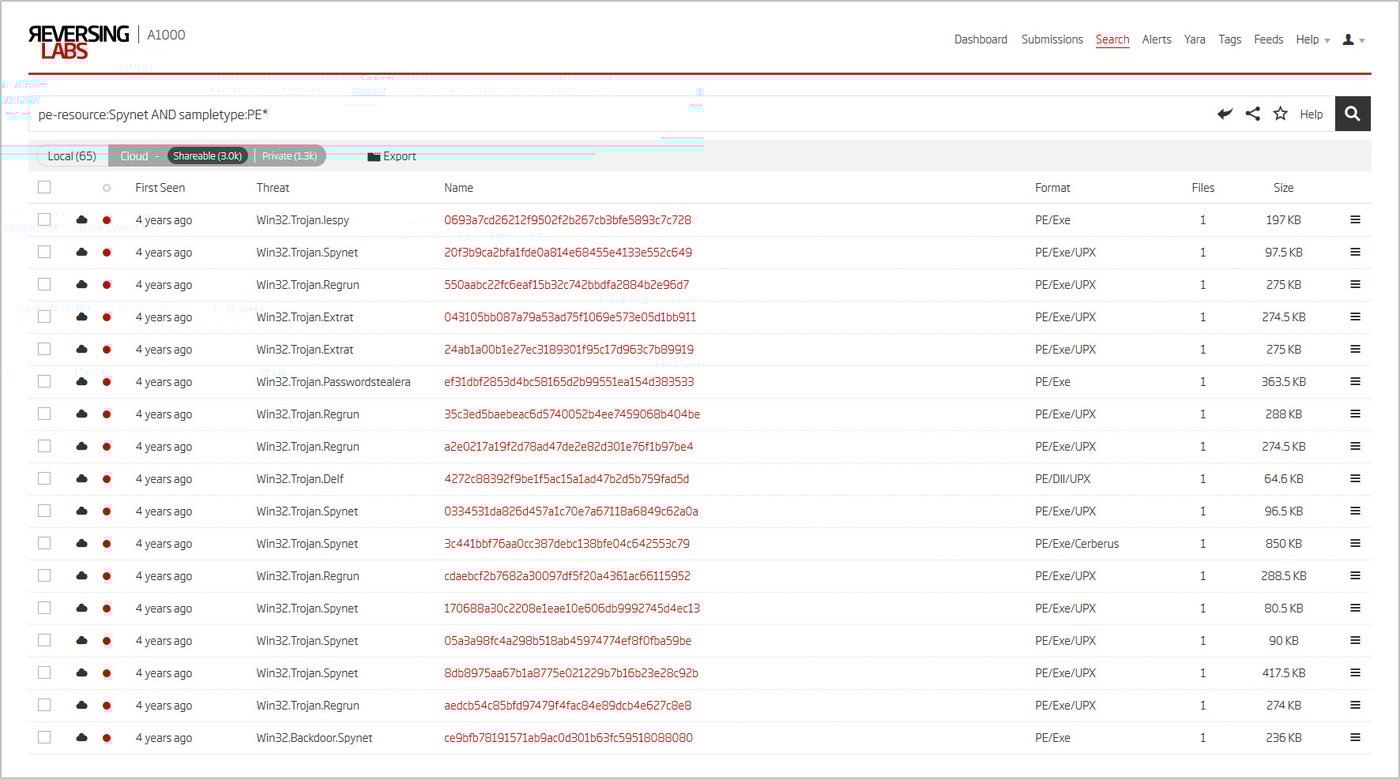Open the Feeds page
Viewport: 1400px width, 779px height.
tap(1269, 40)
